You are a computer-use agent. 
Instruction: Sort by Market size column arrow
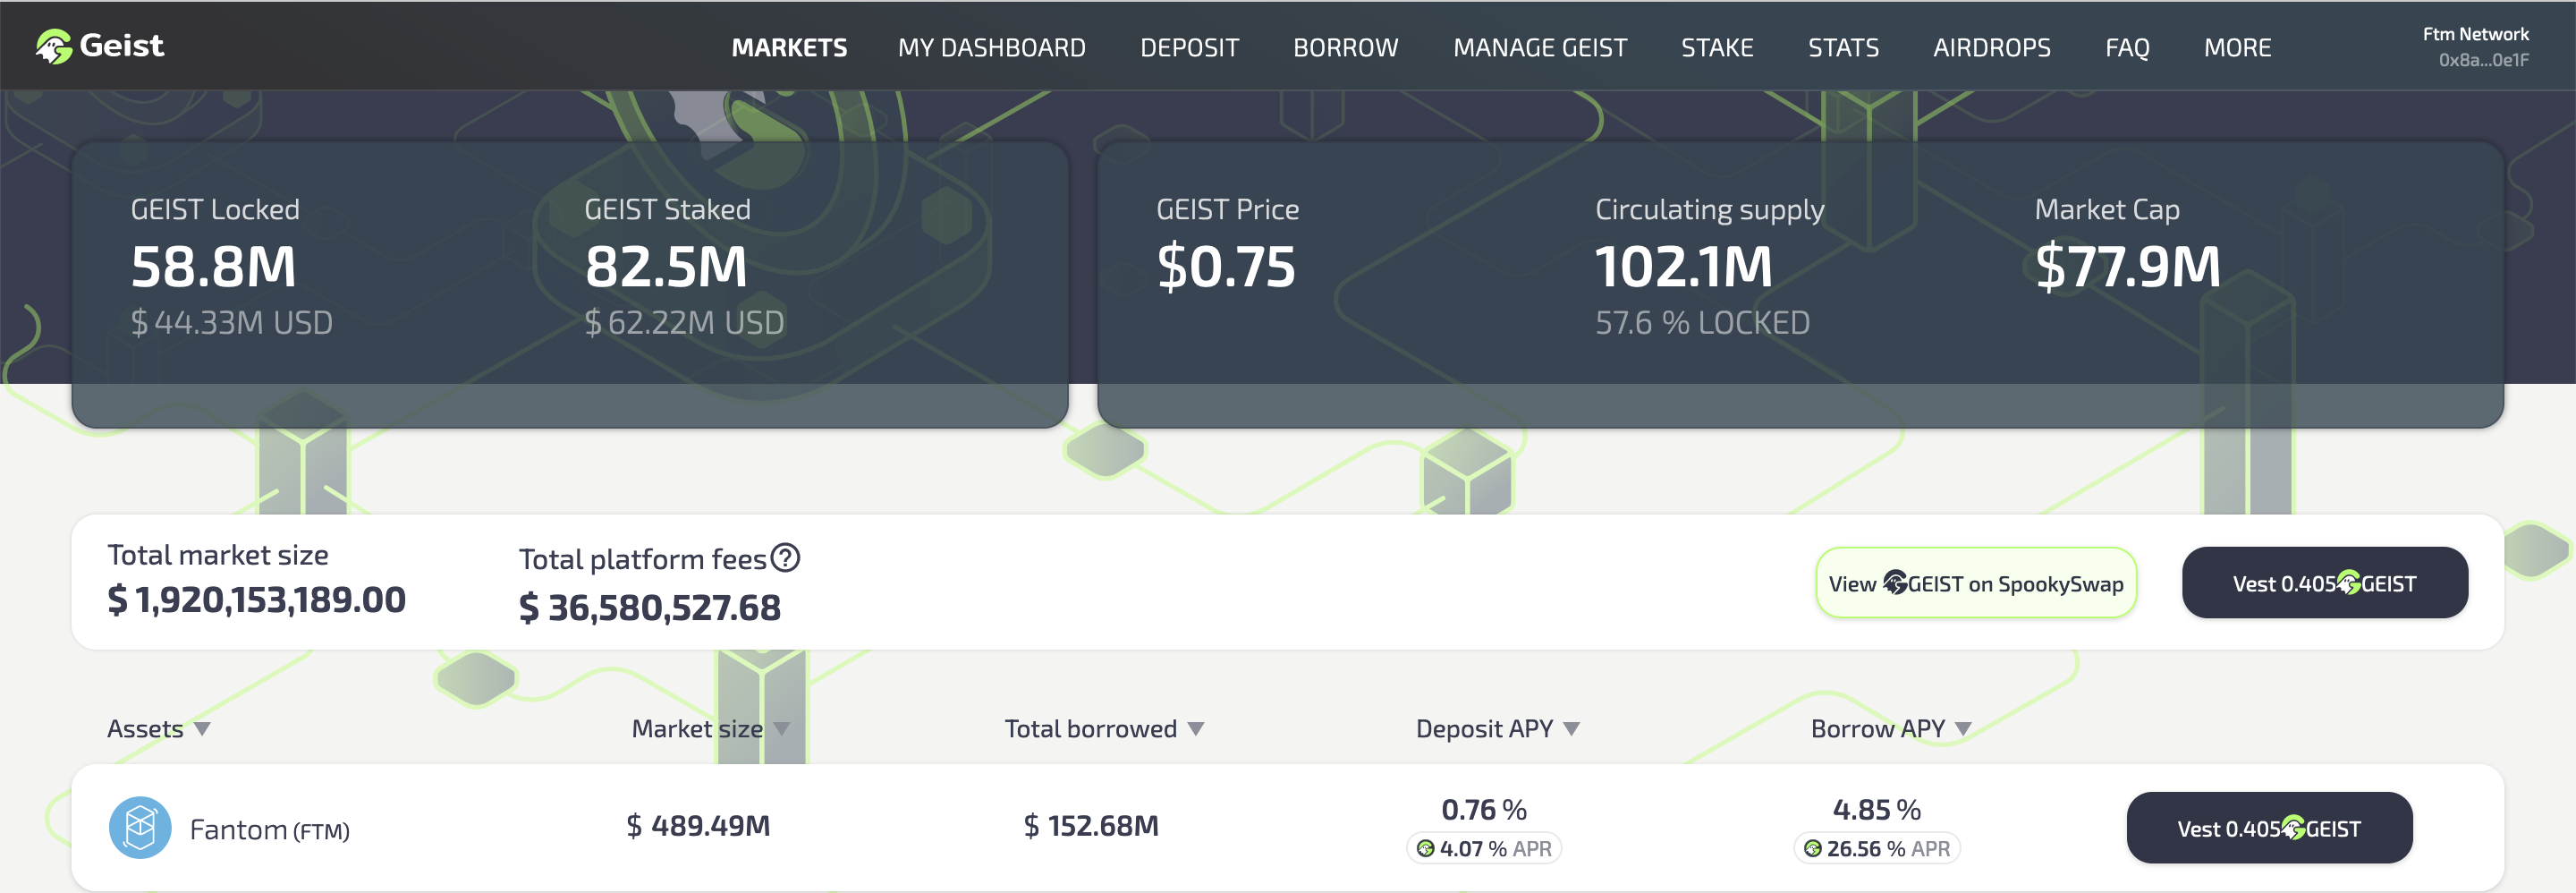[782, 729]
